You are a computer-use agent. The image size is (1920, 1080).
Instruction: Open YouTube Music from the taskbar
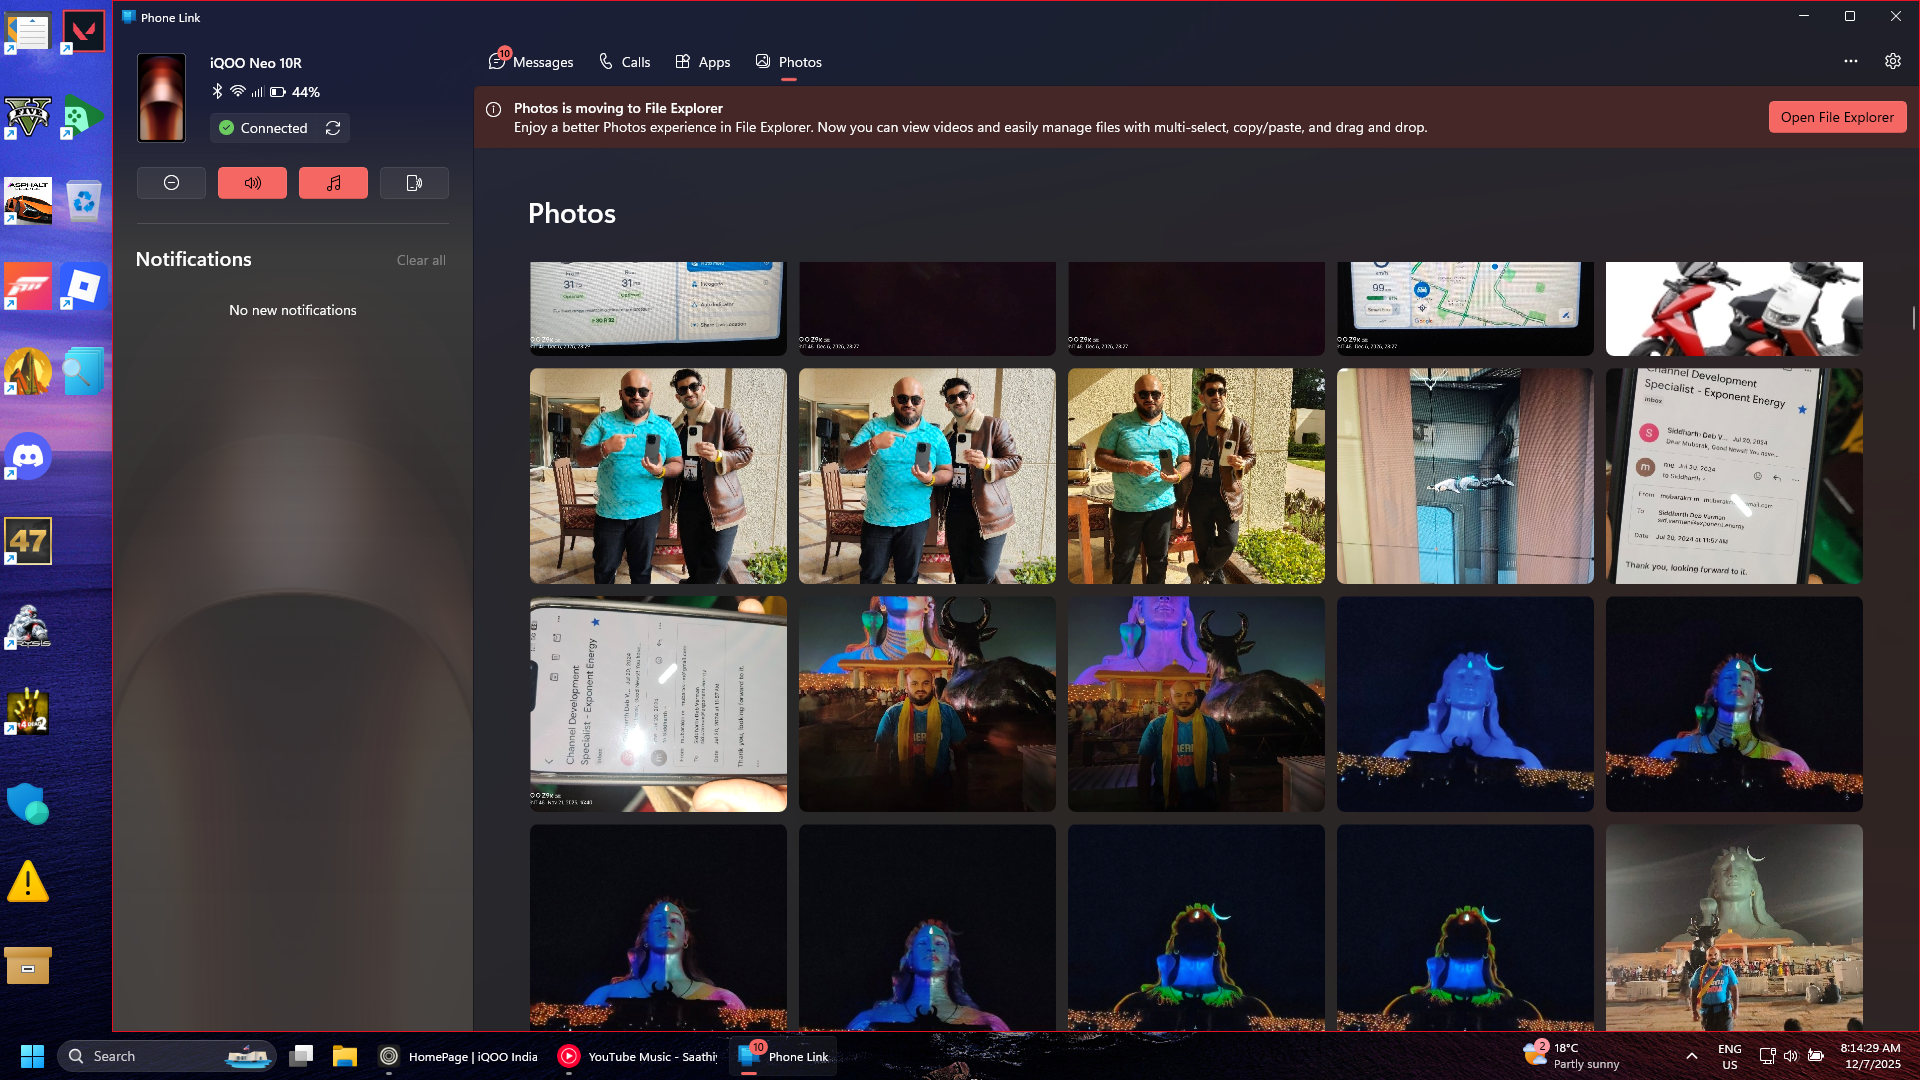tap(638, 1056)
